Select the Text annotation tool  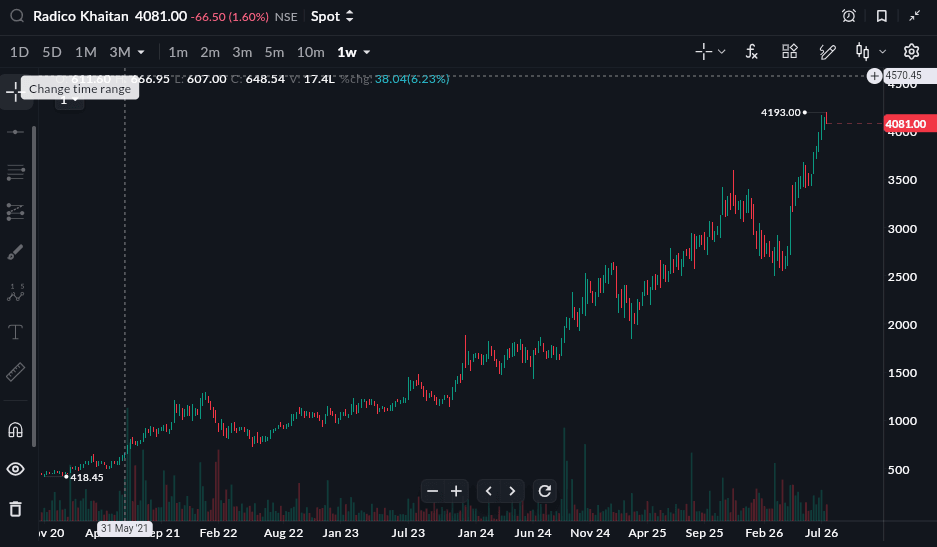click(x=16, y=332)
